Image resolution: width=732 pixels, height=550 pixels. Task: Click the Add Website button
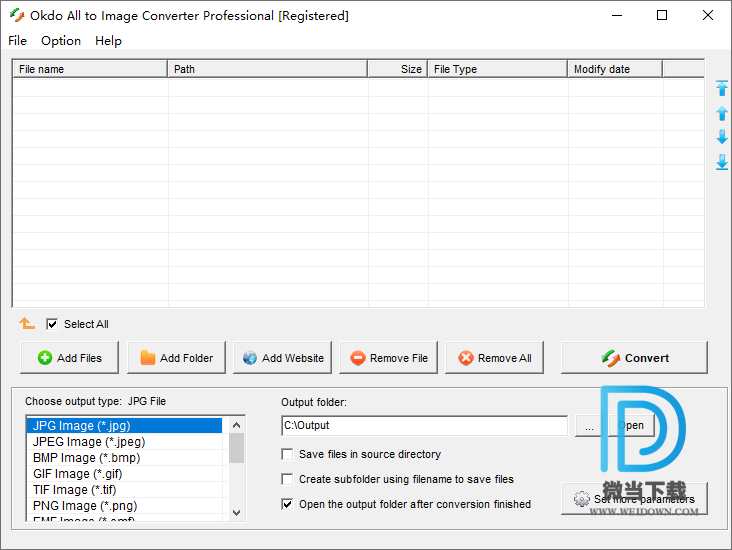(282, 358)
